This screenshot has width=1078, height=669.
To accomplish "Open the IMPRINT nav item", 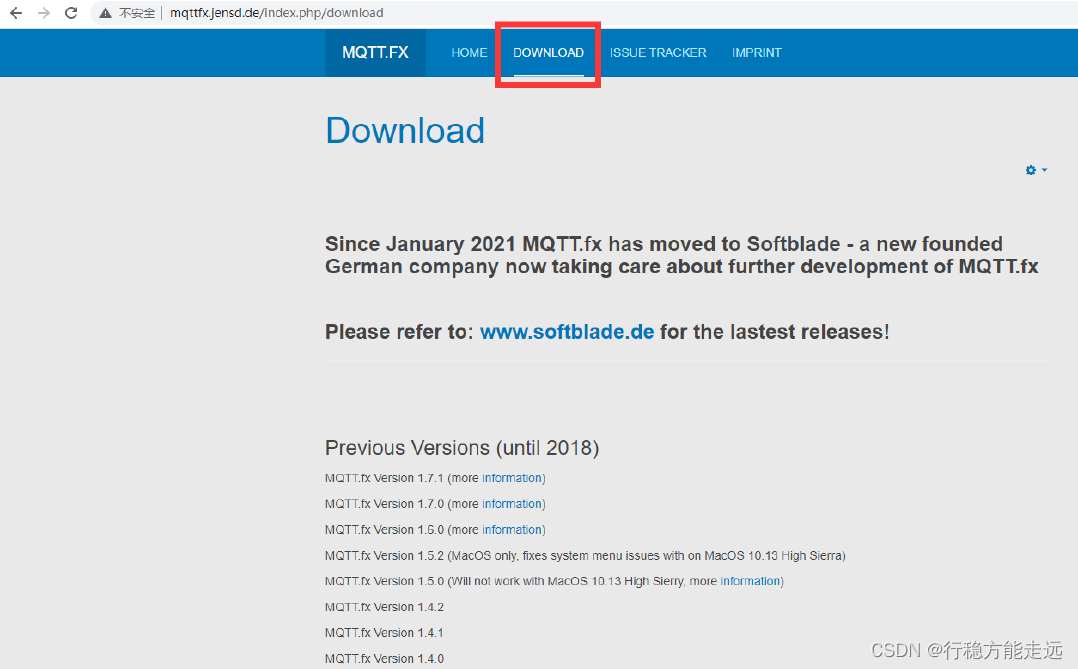I will tap(756, 53).
